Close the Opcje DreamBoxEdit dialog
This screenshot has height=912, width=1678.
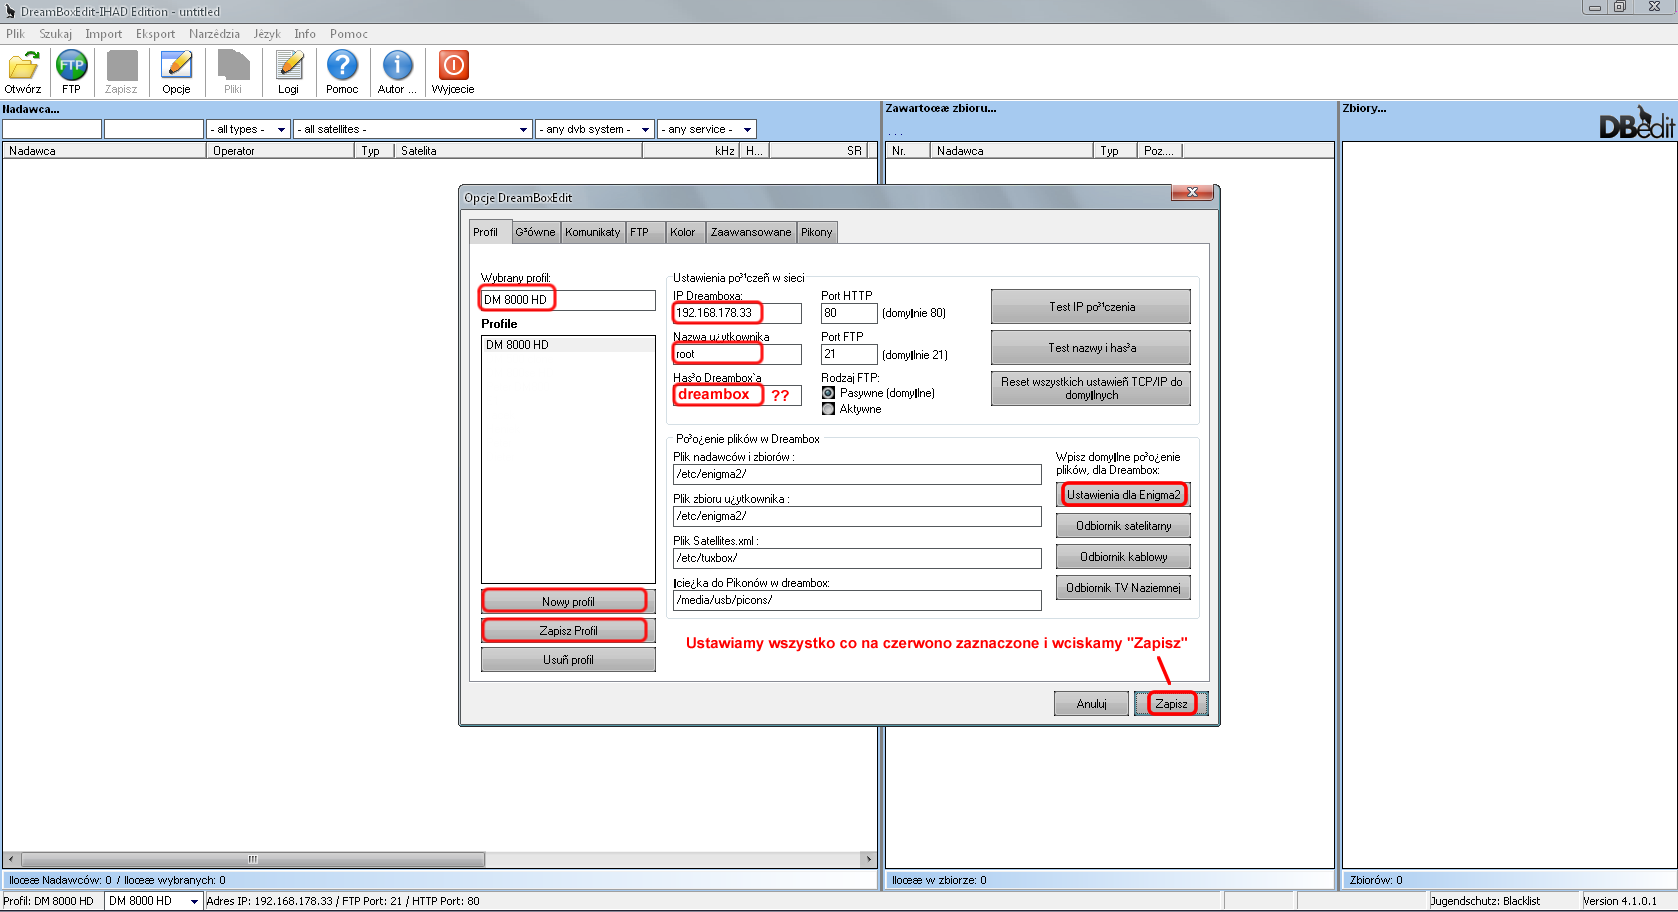click(x=1192, y=192)
